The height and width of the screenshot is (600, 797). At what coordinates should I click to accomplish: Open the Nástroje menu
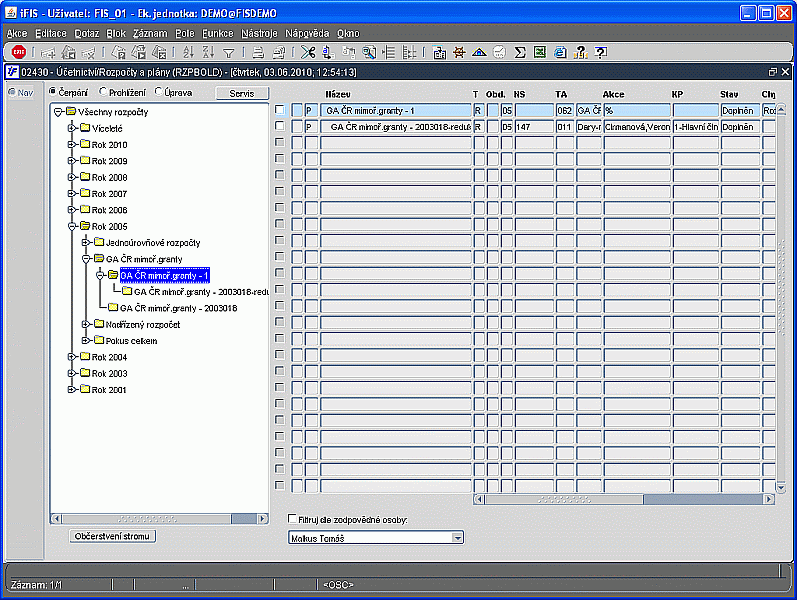[x=260, y=33]
